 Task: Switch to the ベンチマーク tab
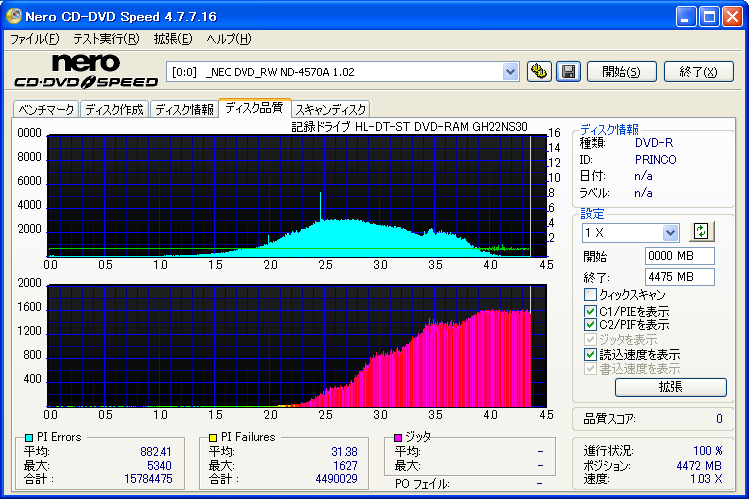46,109
